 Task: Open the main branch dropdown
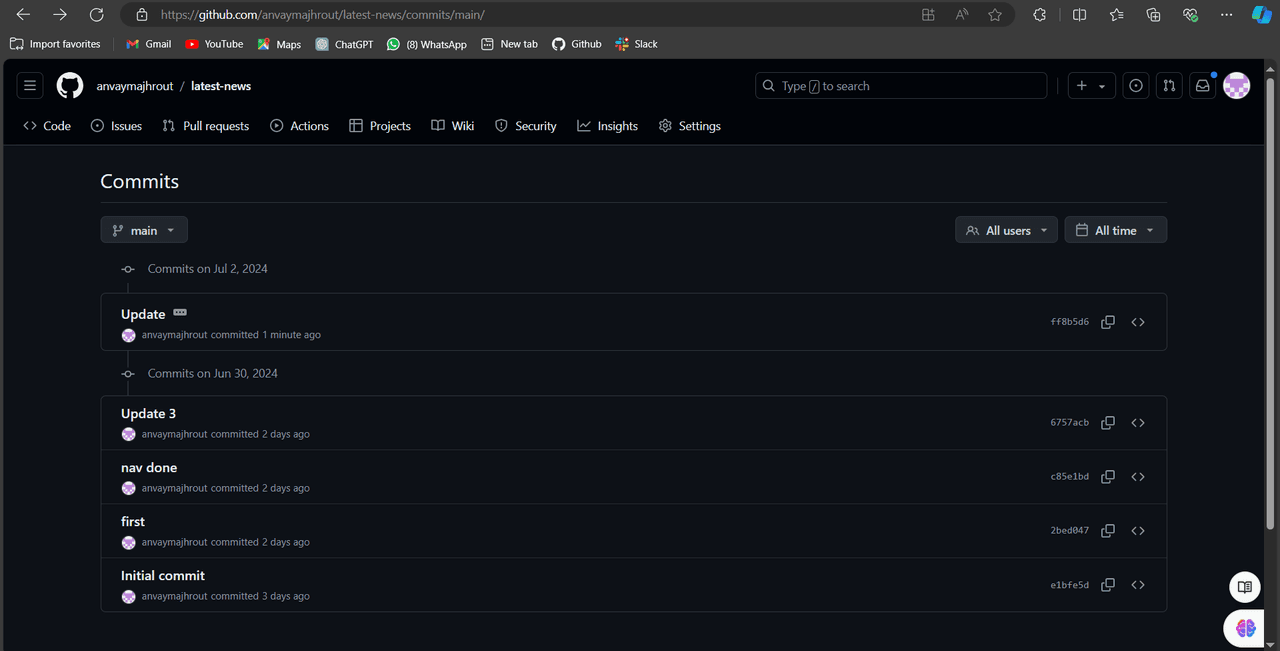tap(144, 230)
